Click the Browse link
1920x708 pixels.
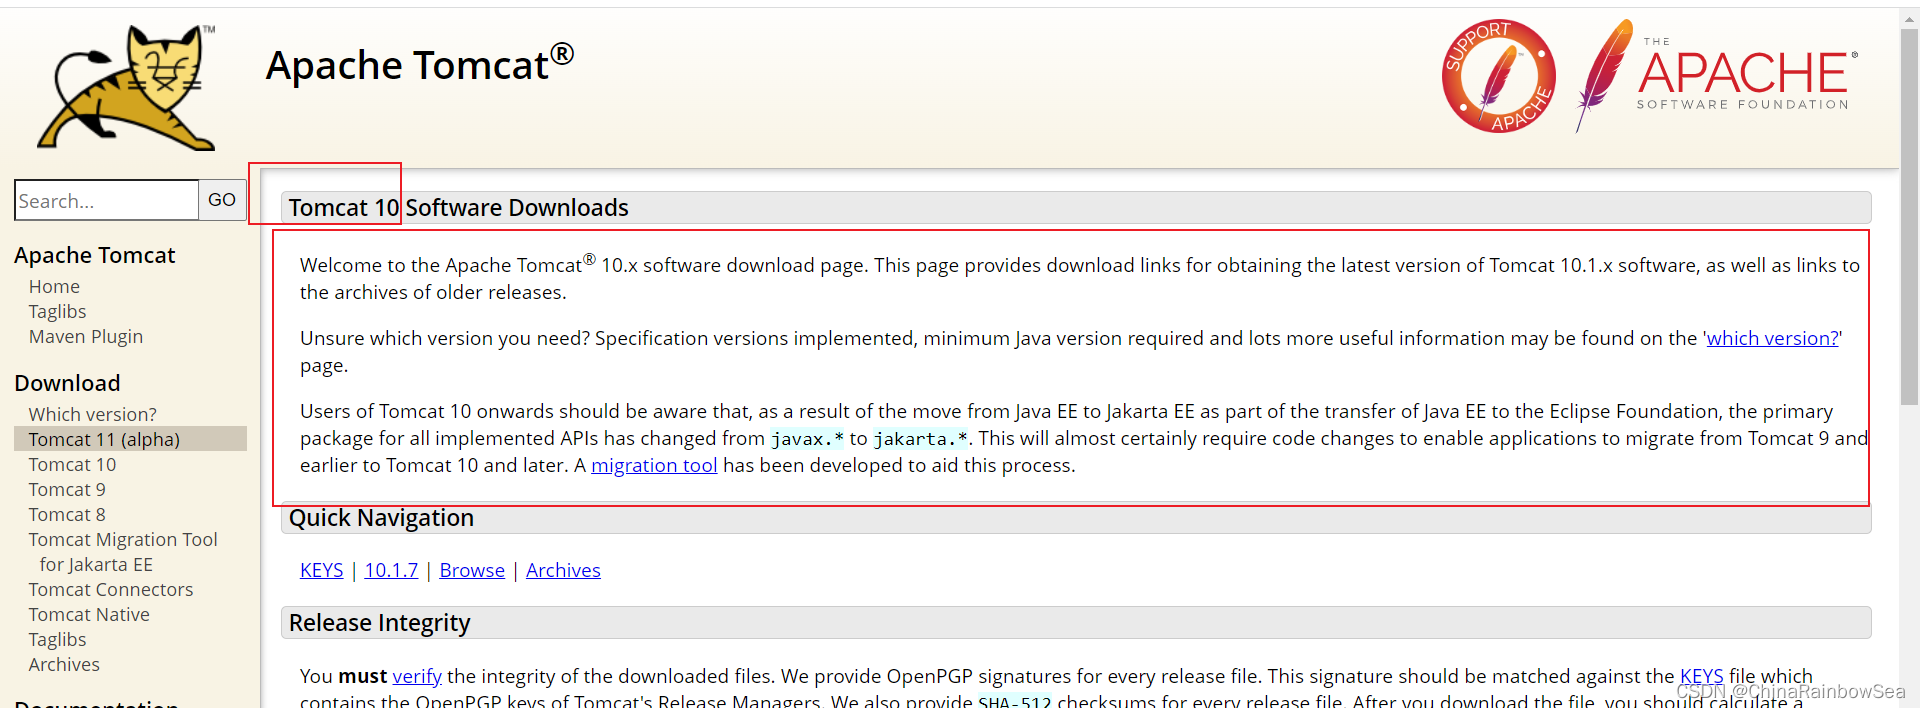[x=472, y=570]
